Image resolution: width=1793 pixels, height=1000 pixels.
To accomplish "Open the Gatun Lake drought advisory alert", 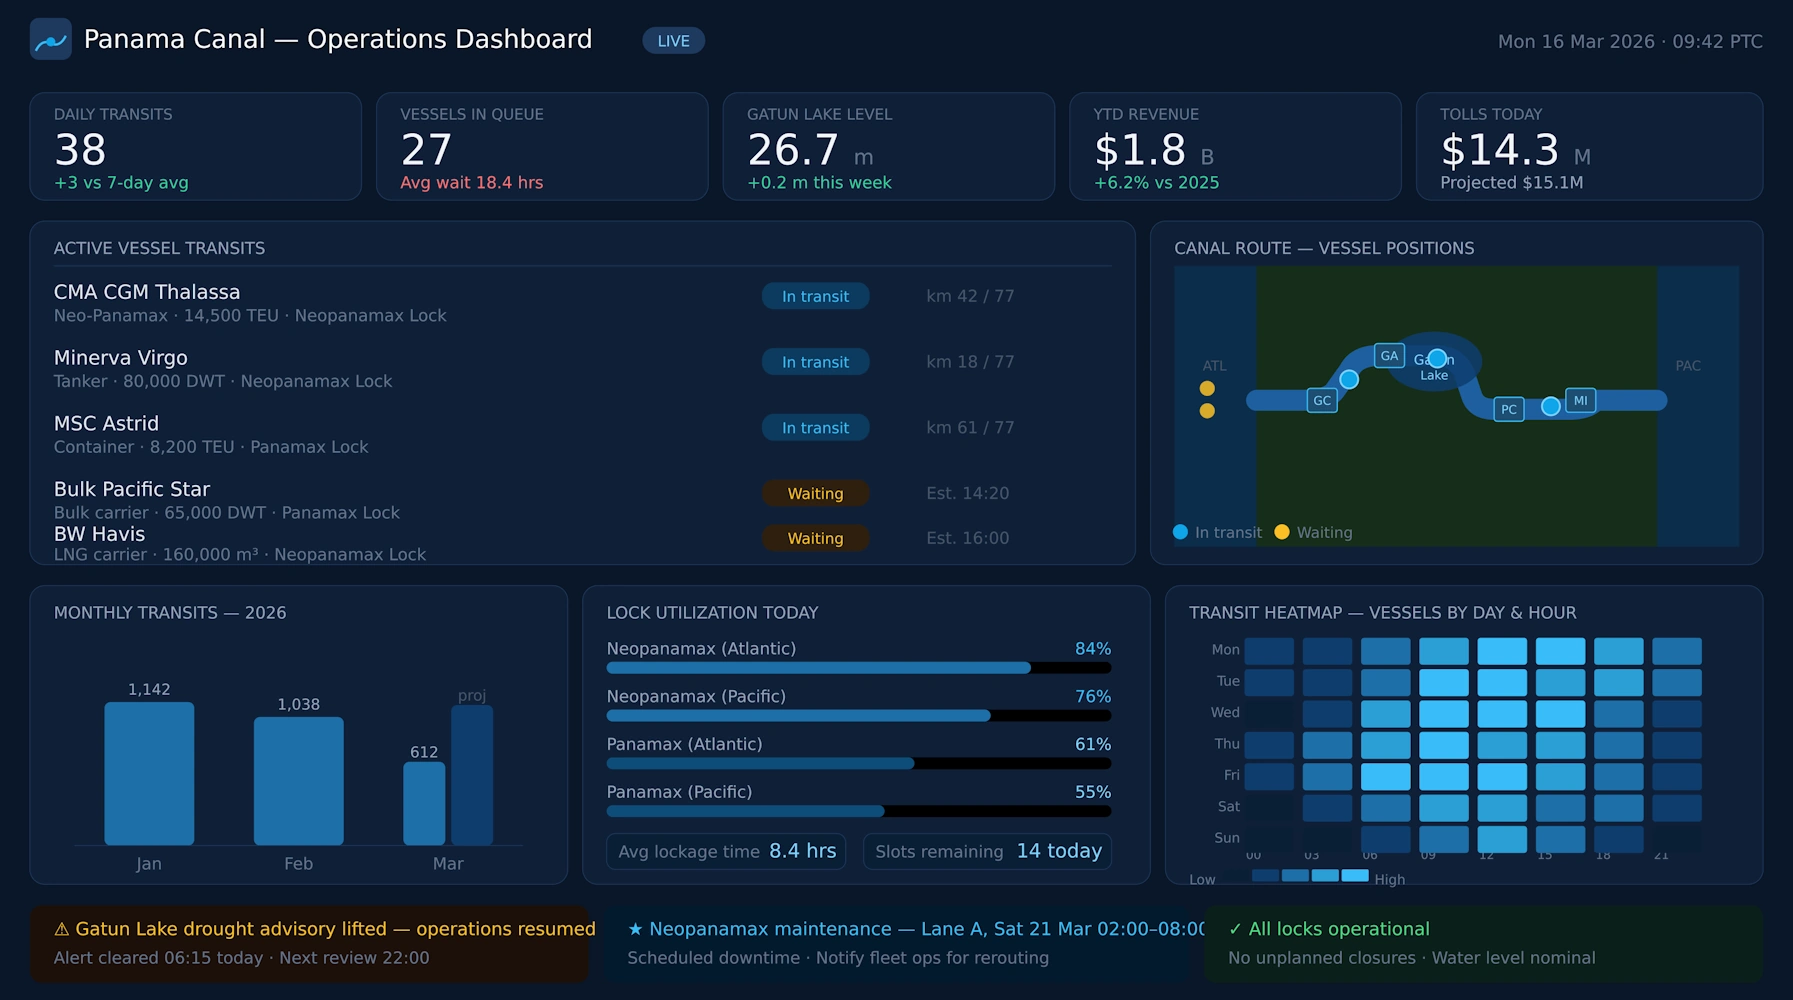I will tap(310, 941).
